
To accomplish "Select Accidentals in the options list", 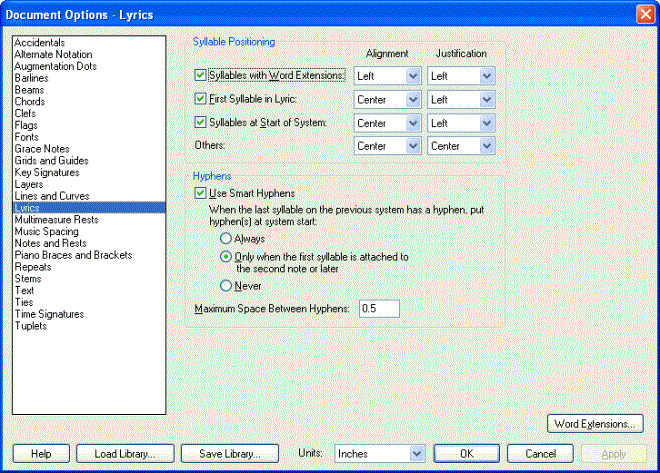I will click(x=40, y=43).
